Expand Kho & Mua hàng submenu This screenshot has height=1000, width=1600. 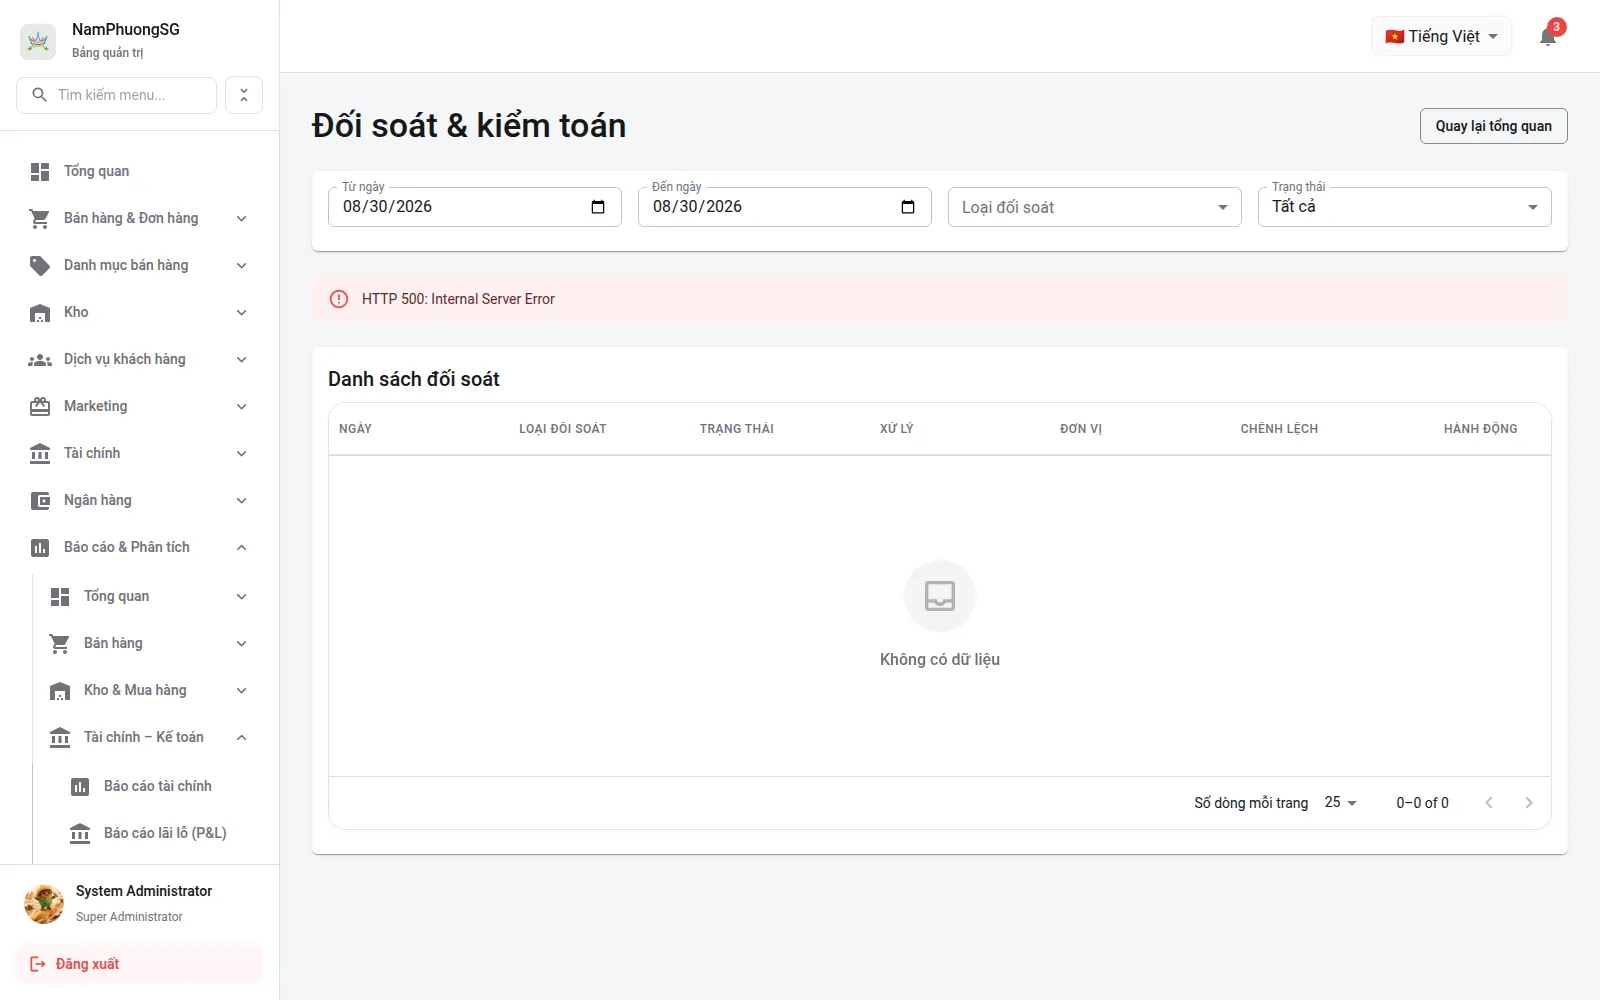[150, 691]
